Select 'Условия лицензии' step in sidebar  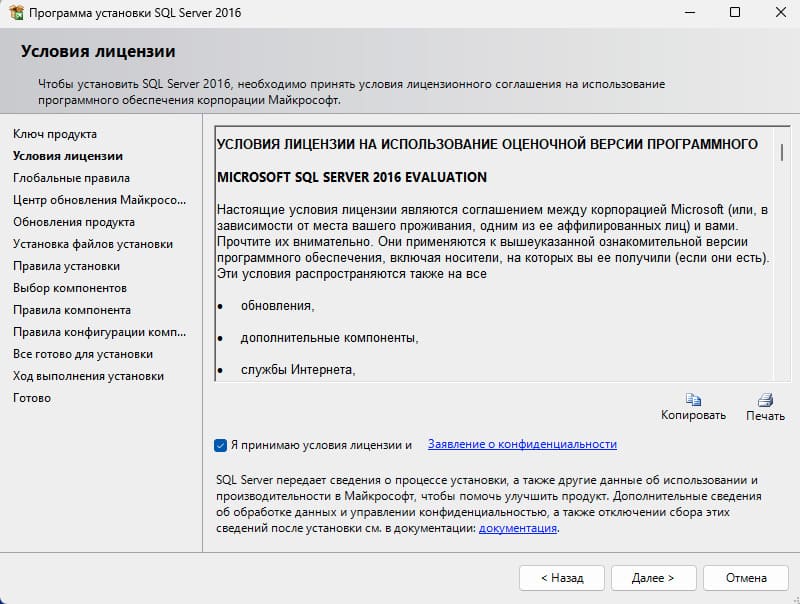tap(68, 156)
